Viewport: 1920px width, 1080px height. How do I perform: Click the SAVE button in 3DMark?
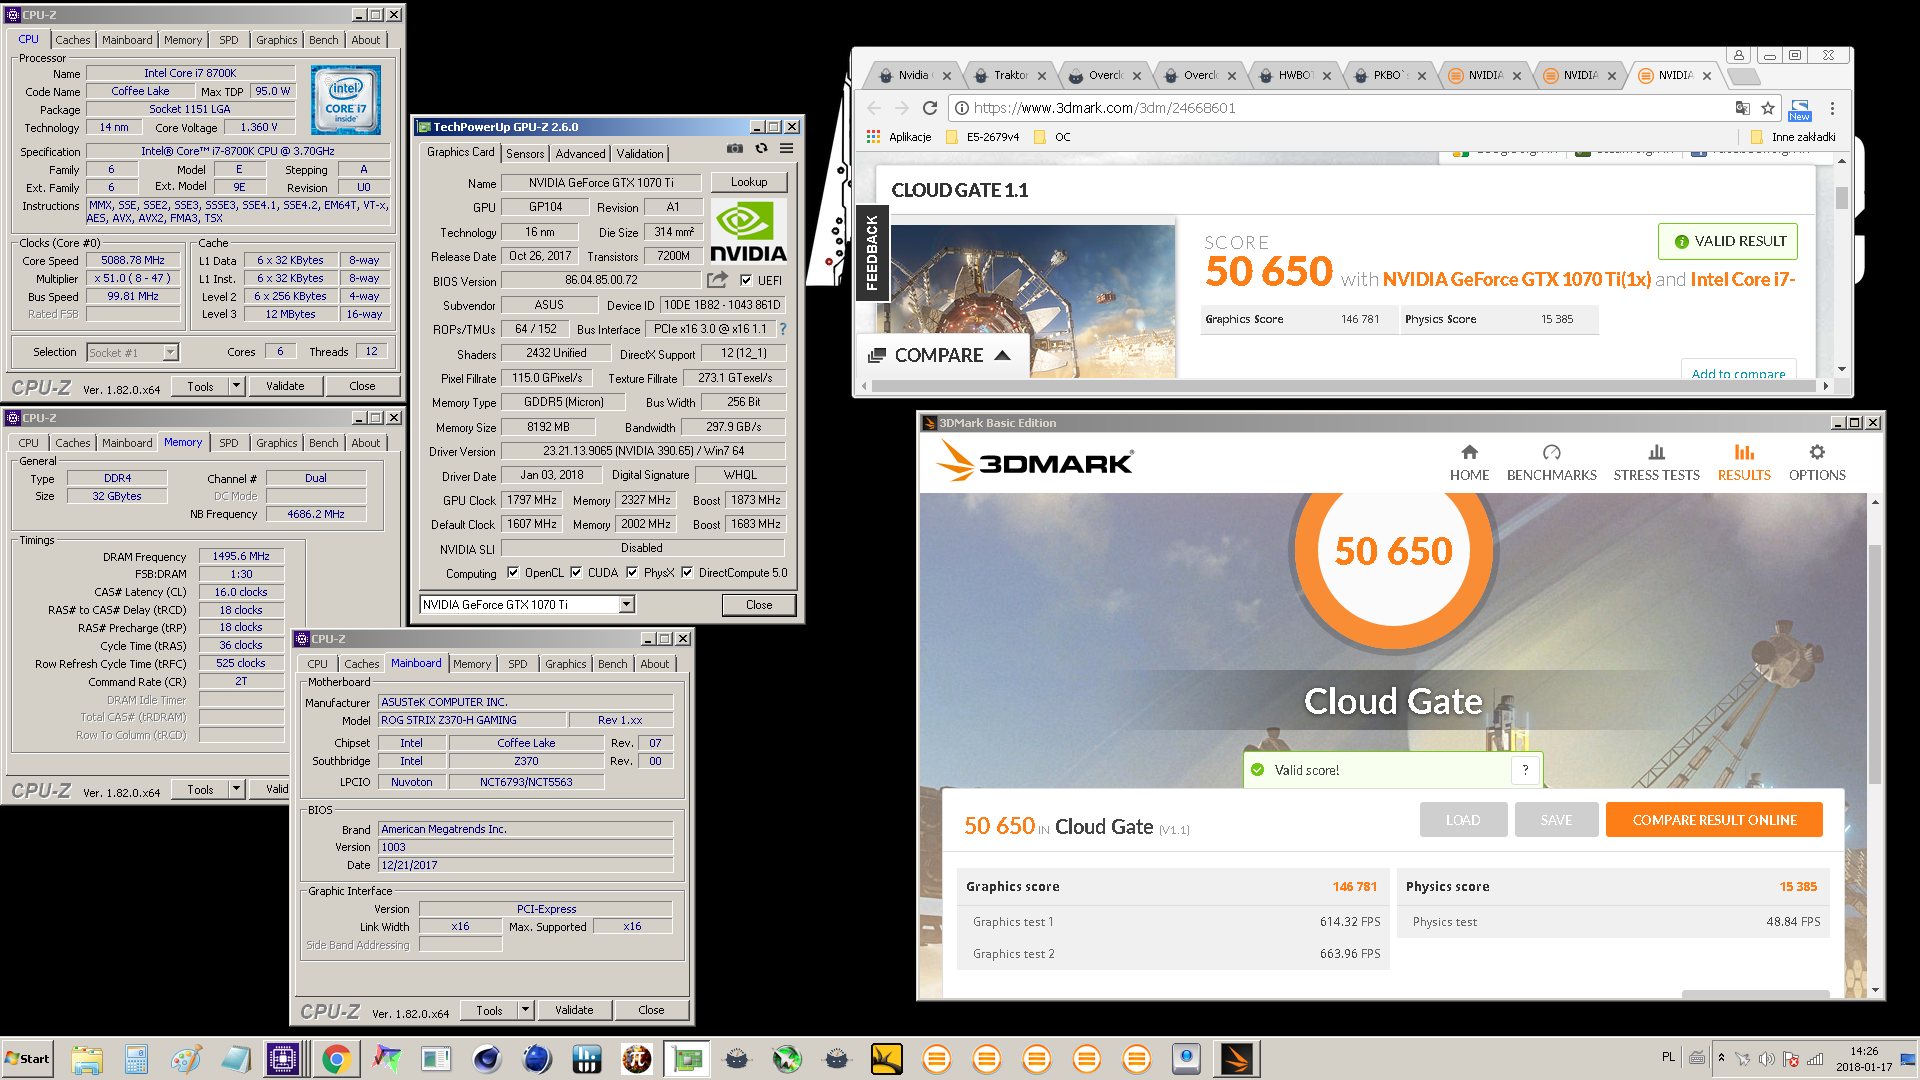1556,819
